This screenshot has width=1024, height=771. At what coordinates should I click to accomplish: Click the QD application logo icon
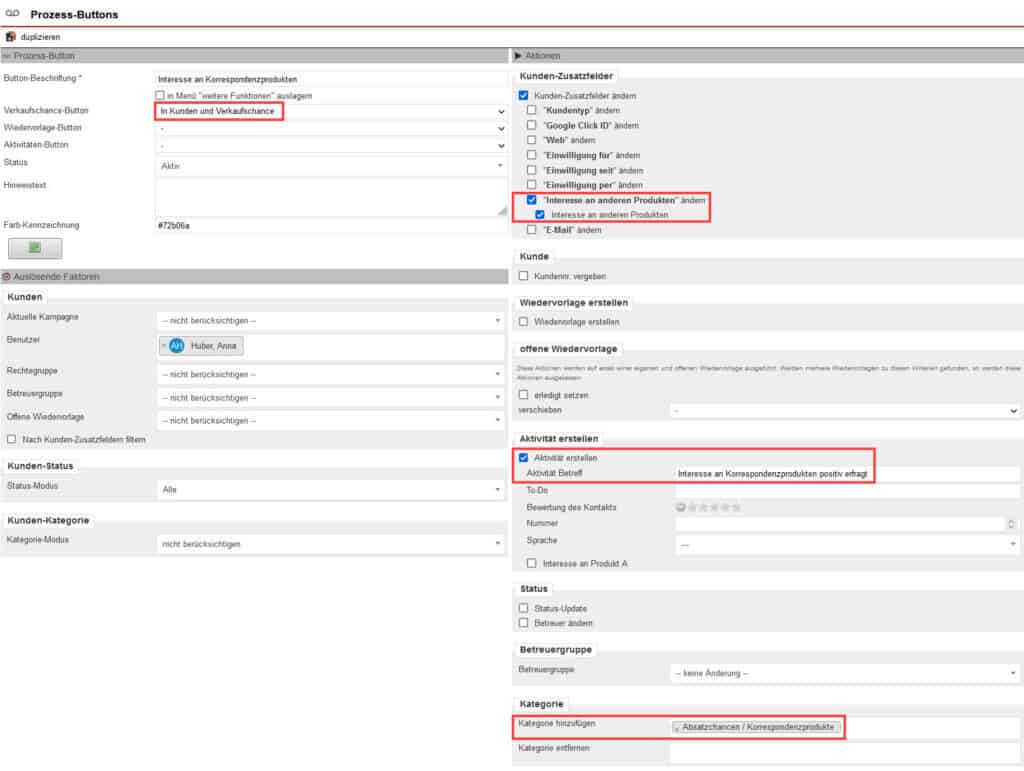click(x=14, y=13)
